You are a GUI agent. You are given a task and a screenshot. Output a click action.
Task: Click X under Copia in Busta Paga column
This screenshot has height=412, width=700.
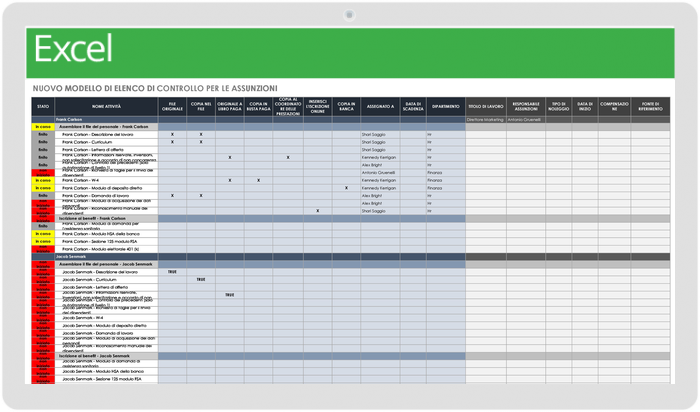click(258, 180)
